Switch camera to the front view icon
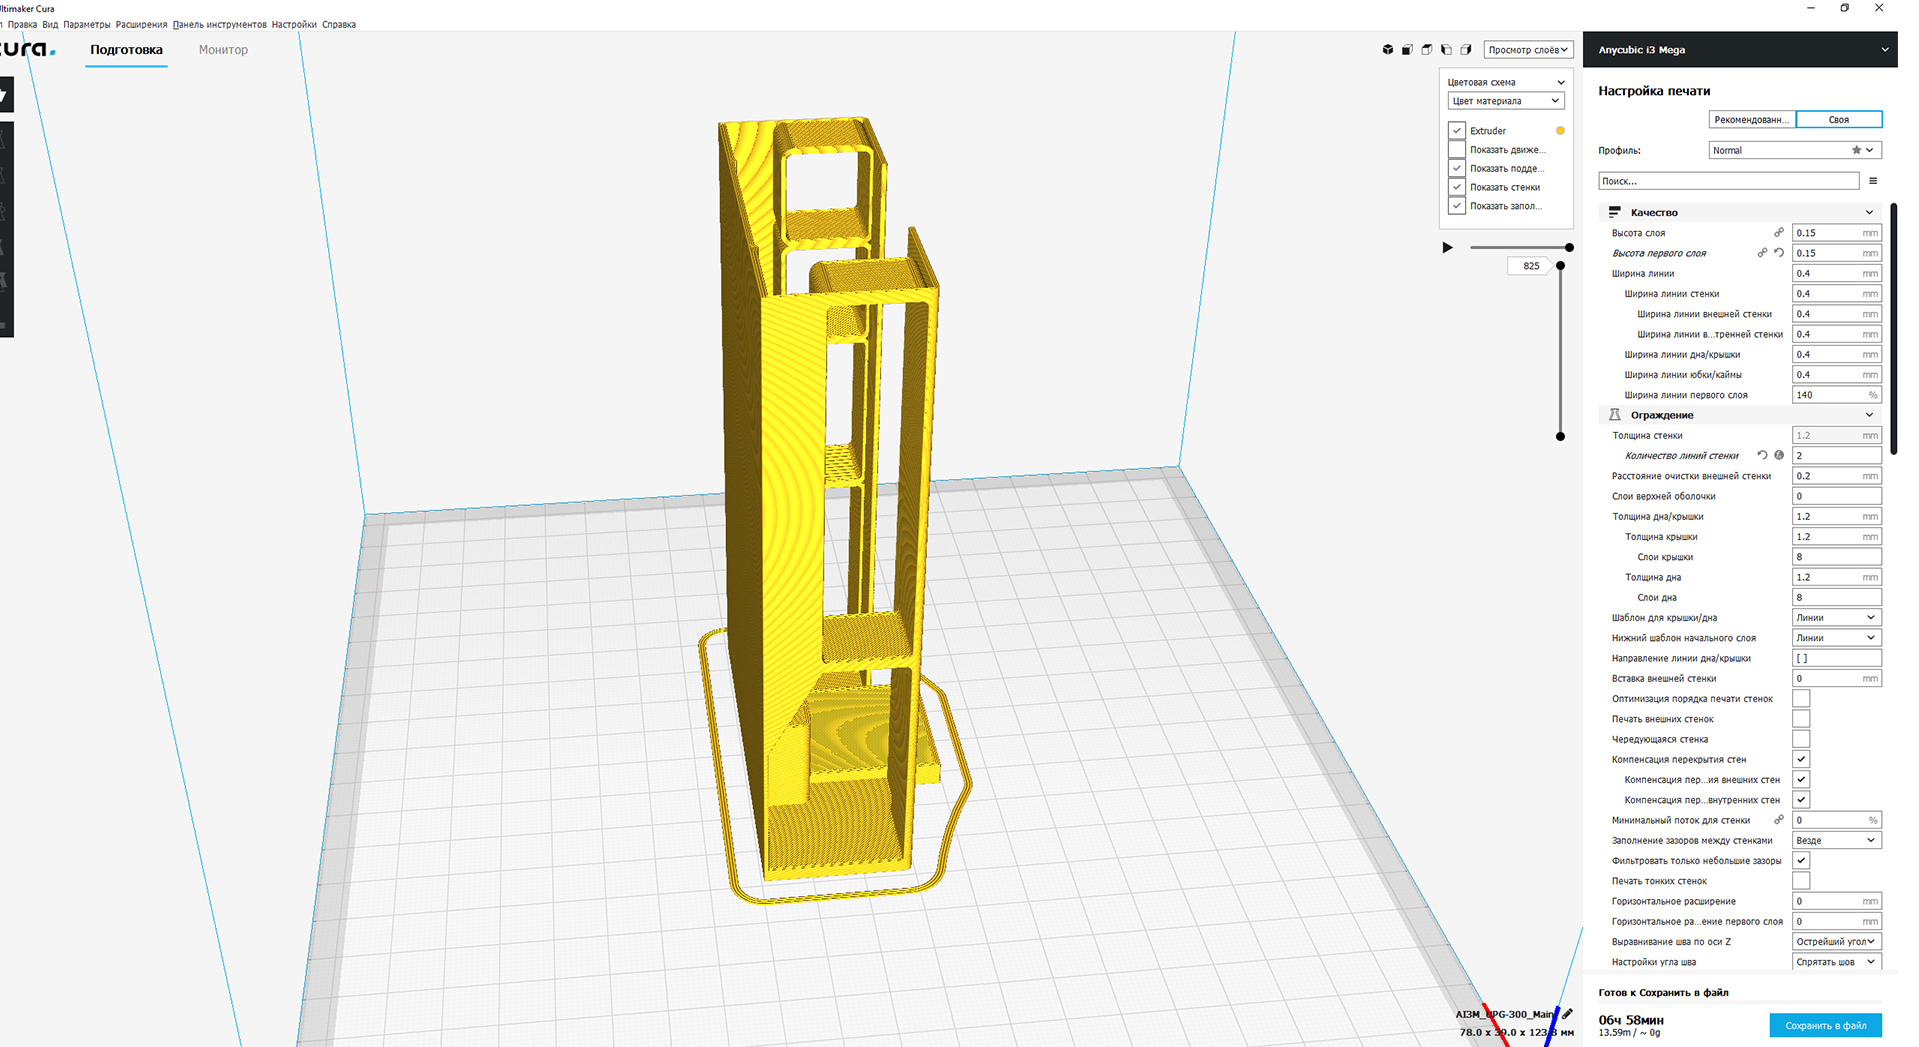 point(1407,50)
